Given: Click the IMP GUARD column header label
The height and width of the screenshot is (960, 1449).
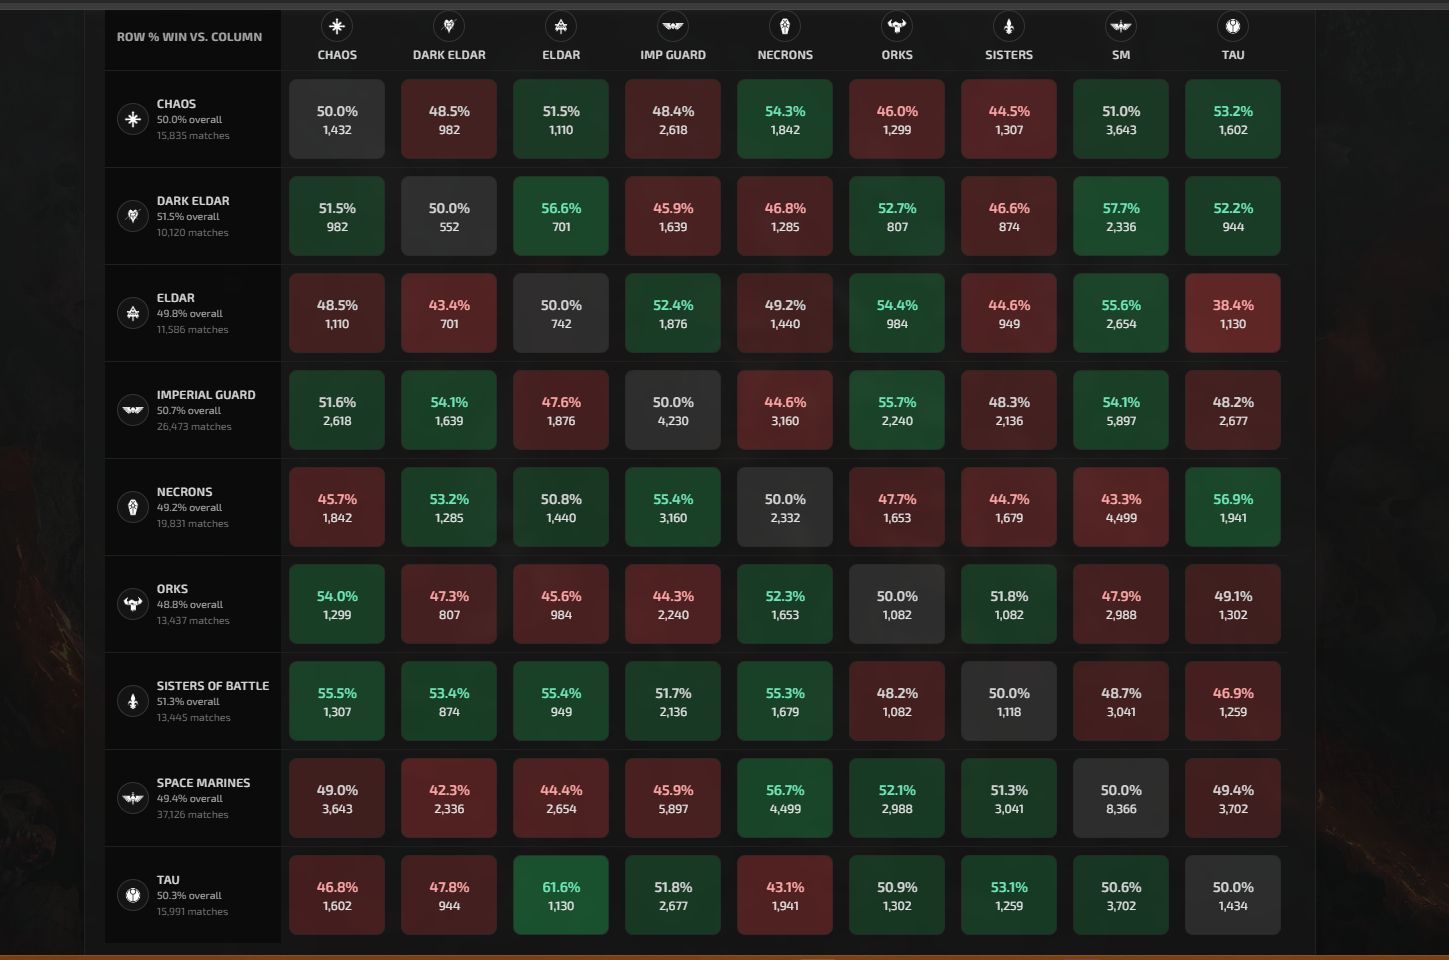Looking at the screenshot, I should coord(673,55).
